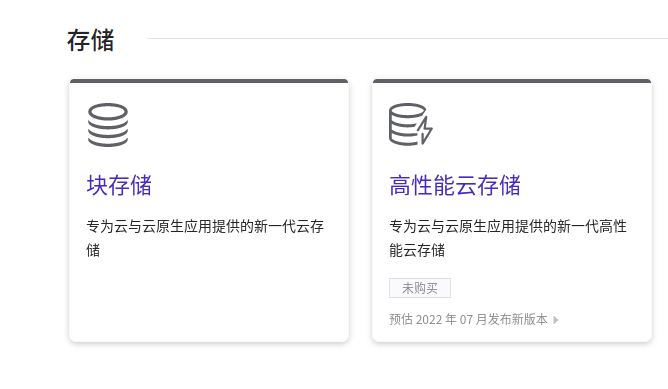Viewport: 668px width, 389px height.
Task: Click the dark top bar of the 块存储 card
Action: tap(209, 81)
